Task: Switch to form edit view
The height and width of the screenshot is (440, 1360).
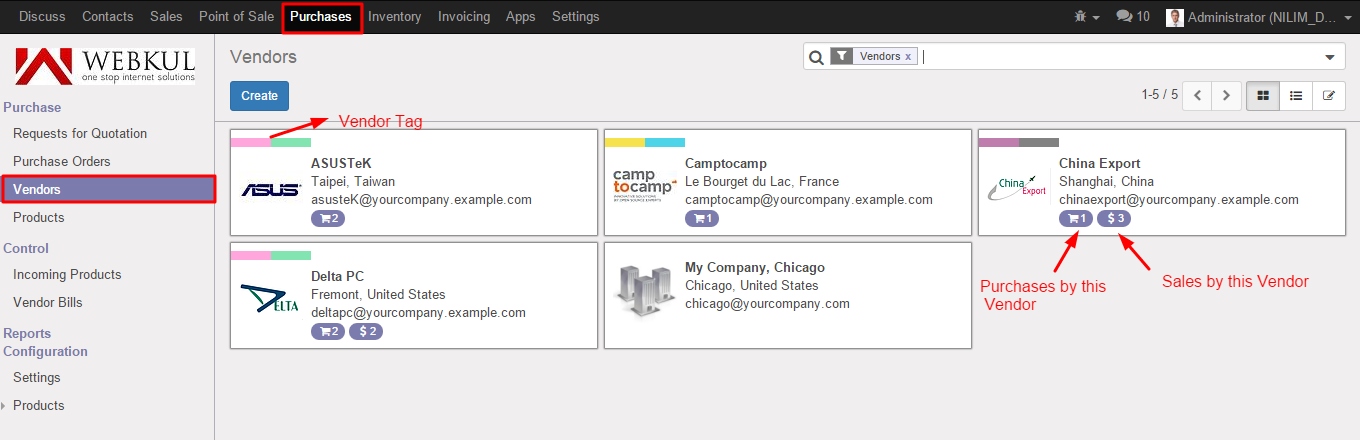Action: pyautogui.click(x=1329, y=96)
